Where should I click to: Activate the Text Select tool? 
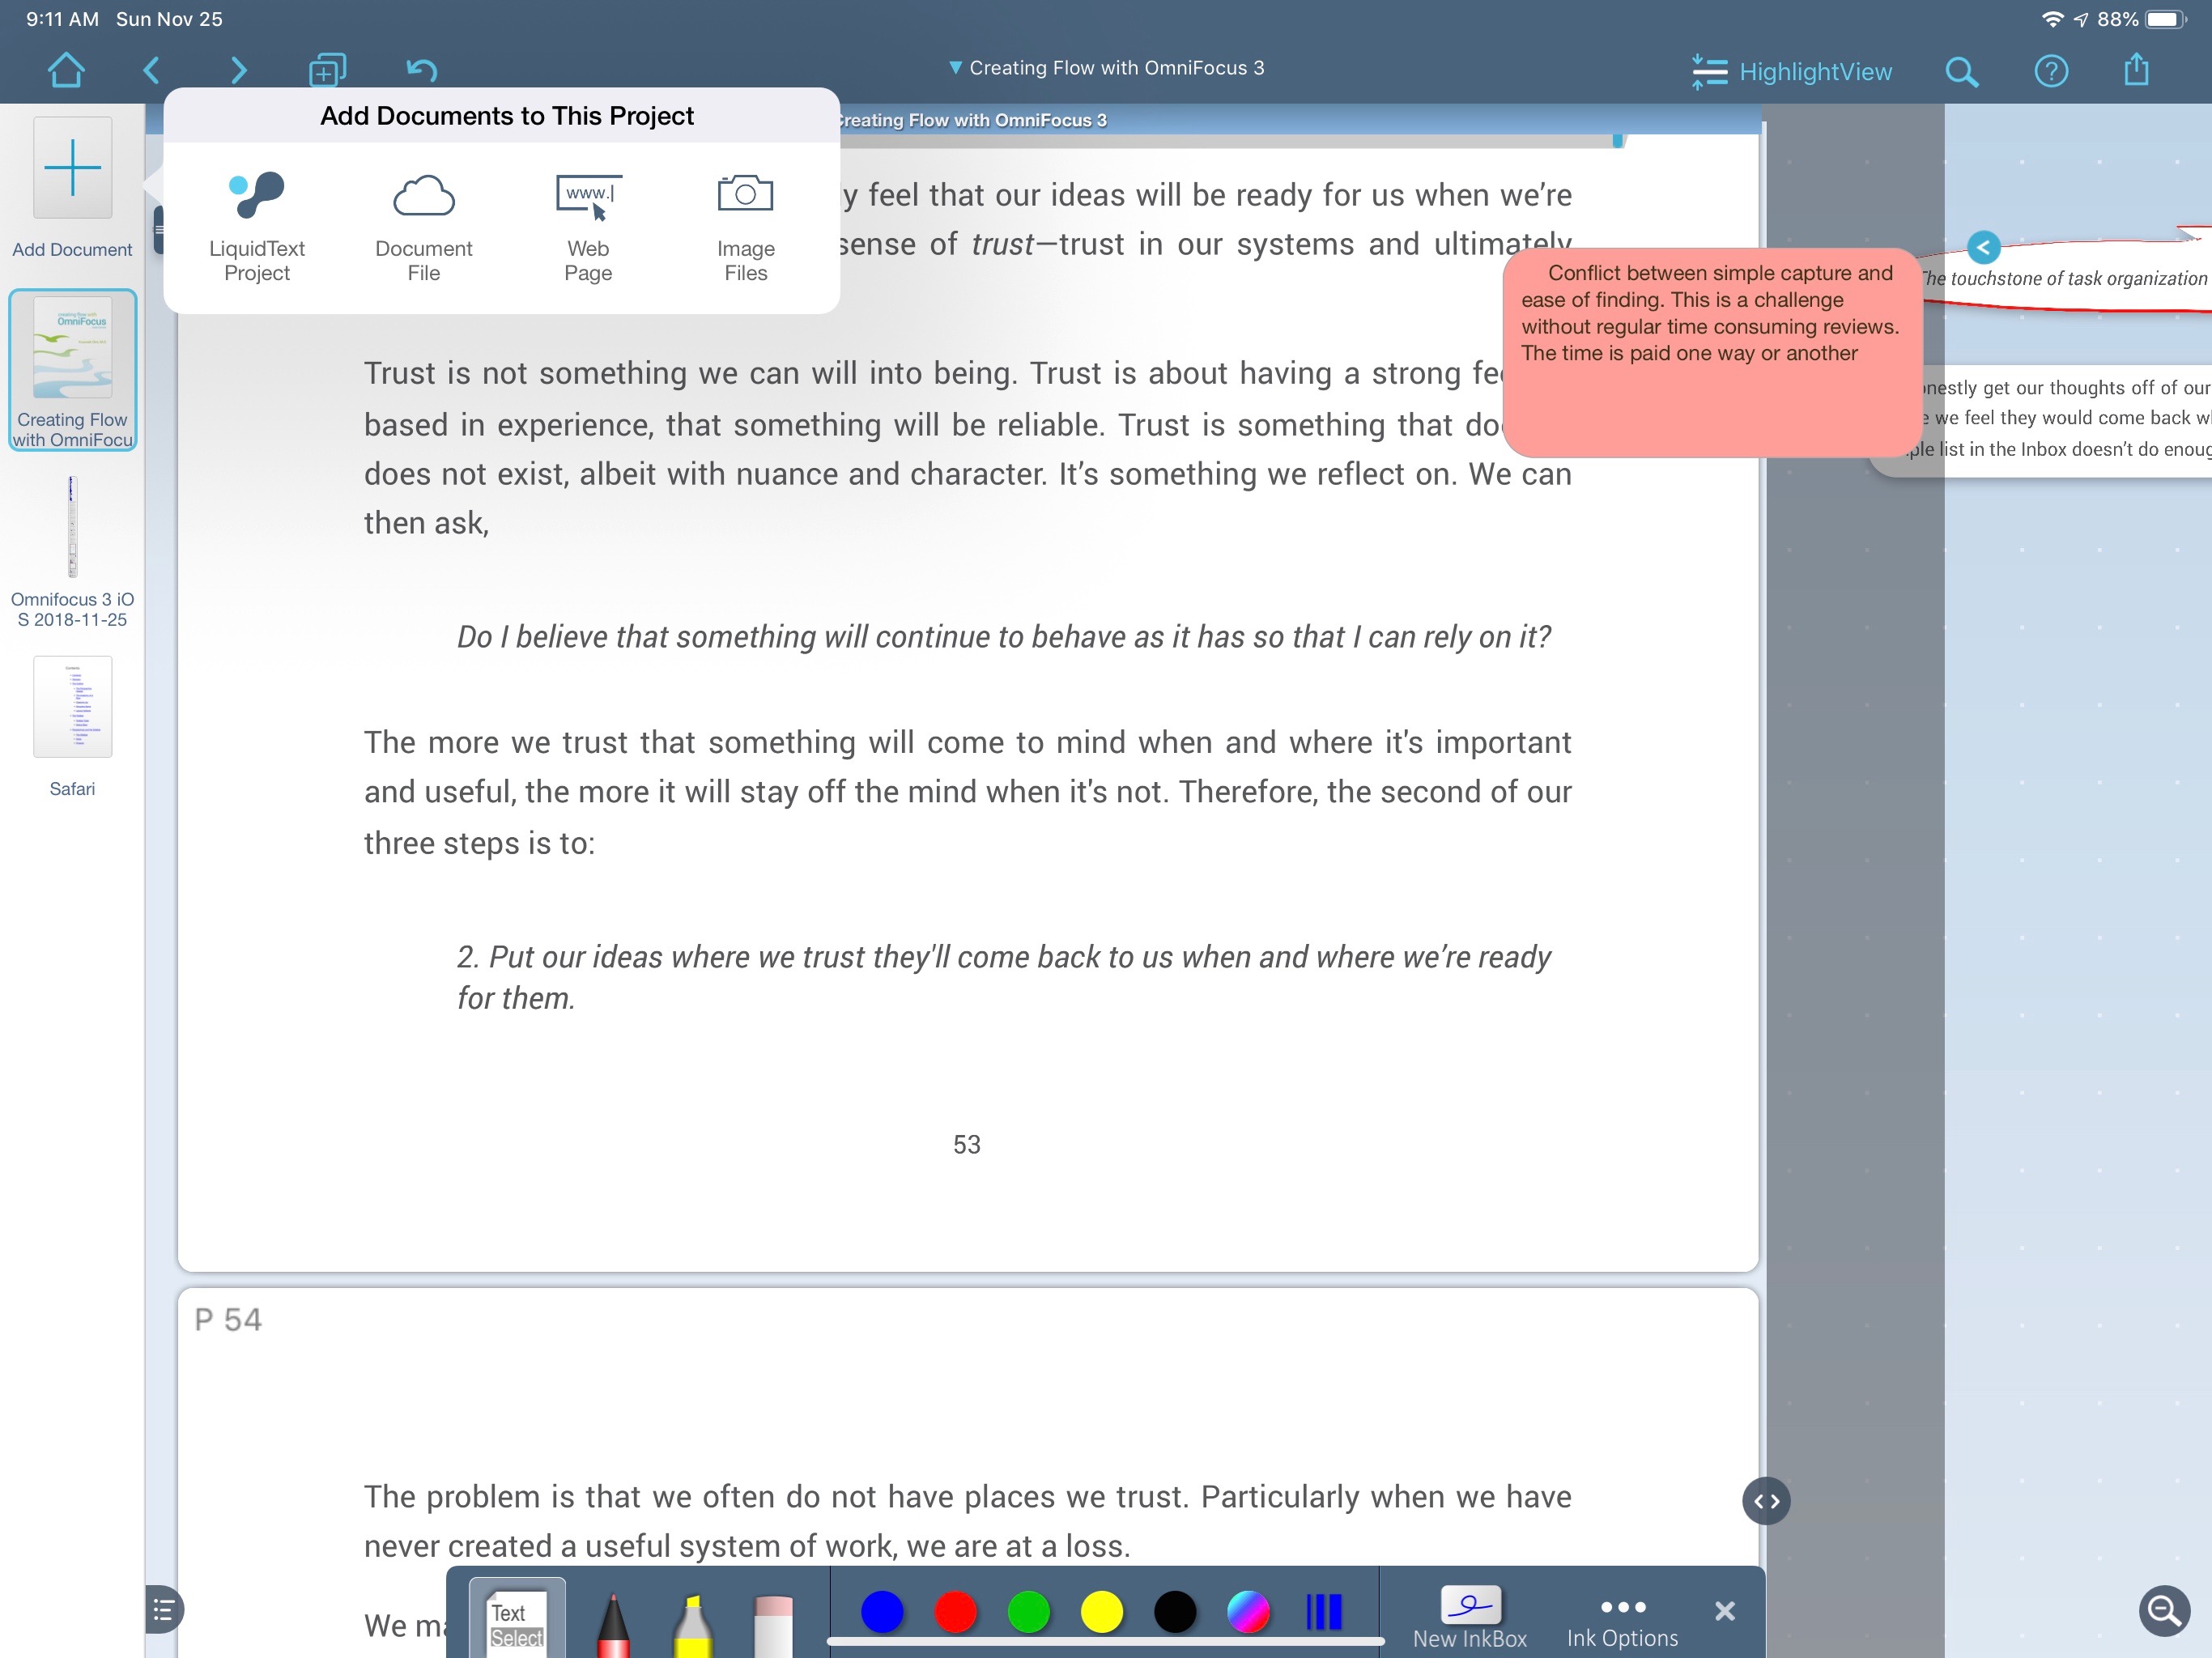[517, 1619]
